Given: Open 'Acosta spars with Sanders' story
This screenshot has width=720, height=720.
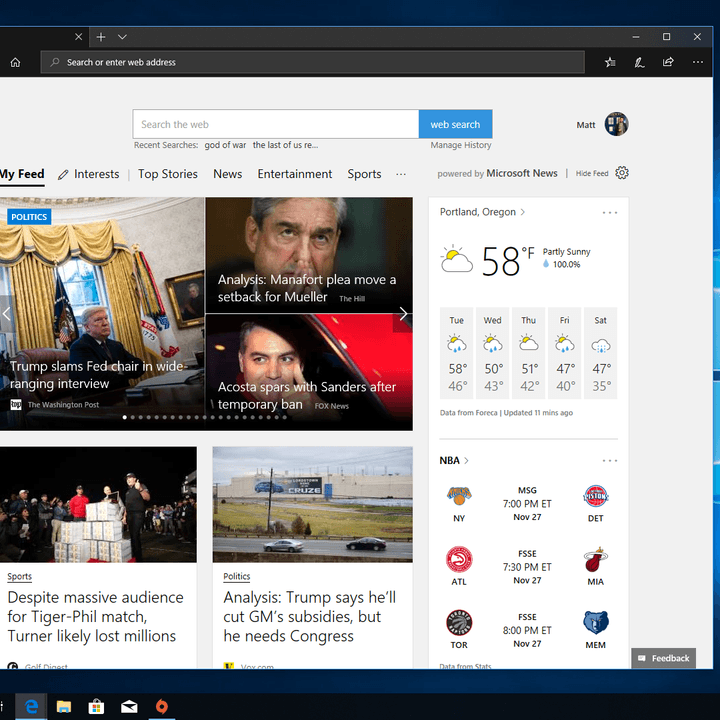Looking at the screenshot, I should click(x=306, y=395).
